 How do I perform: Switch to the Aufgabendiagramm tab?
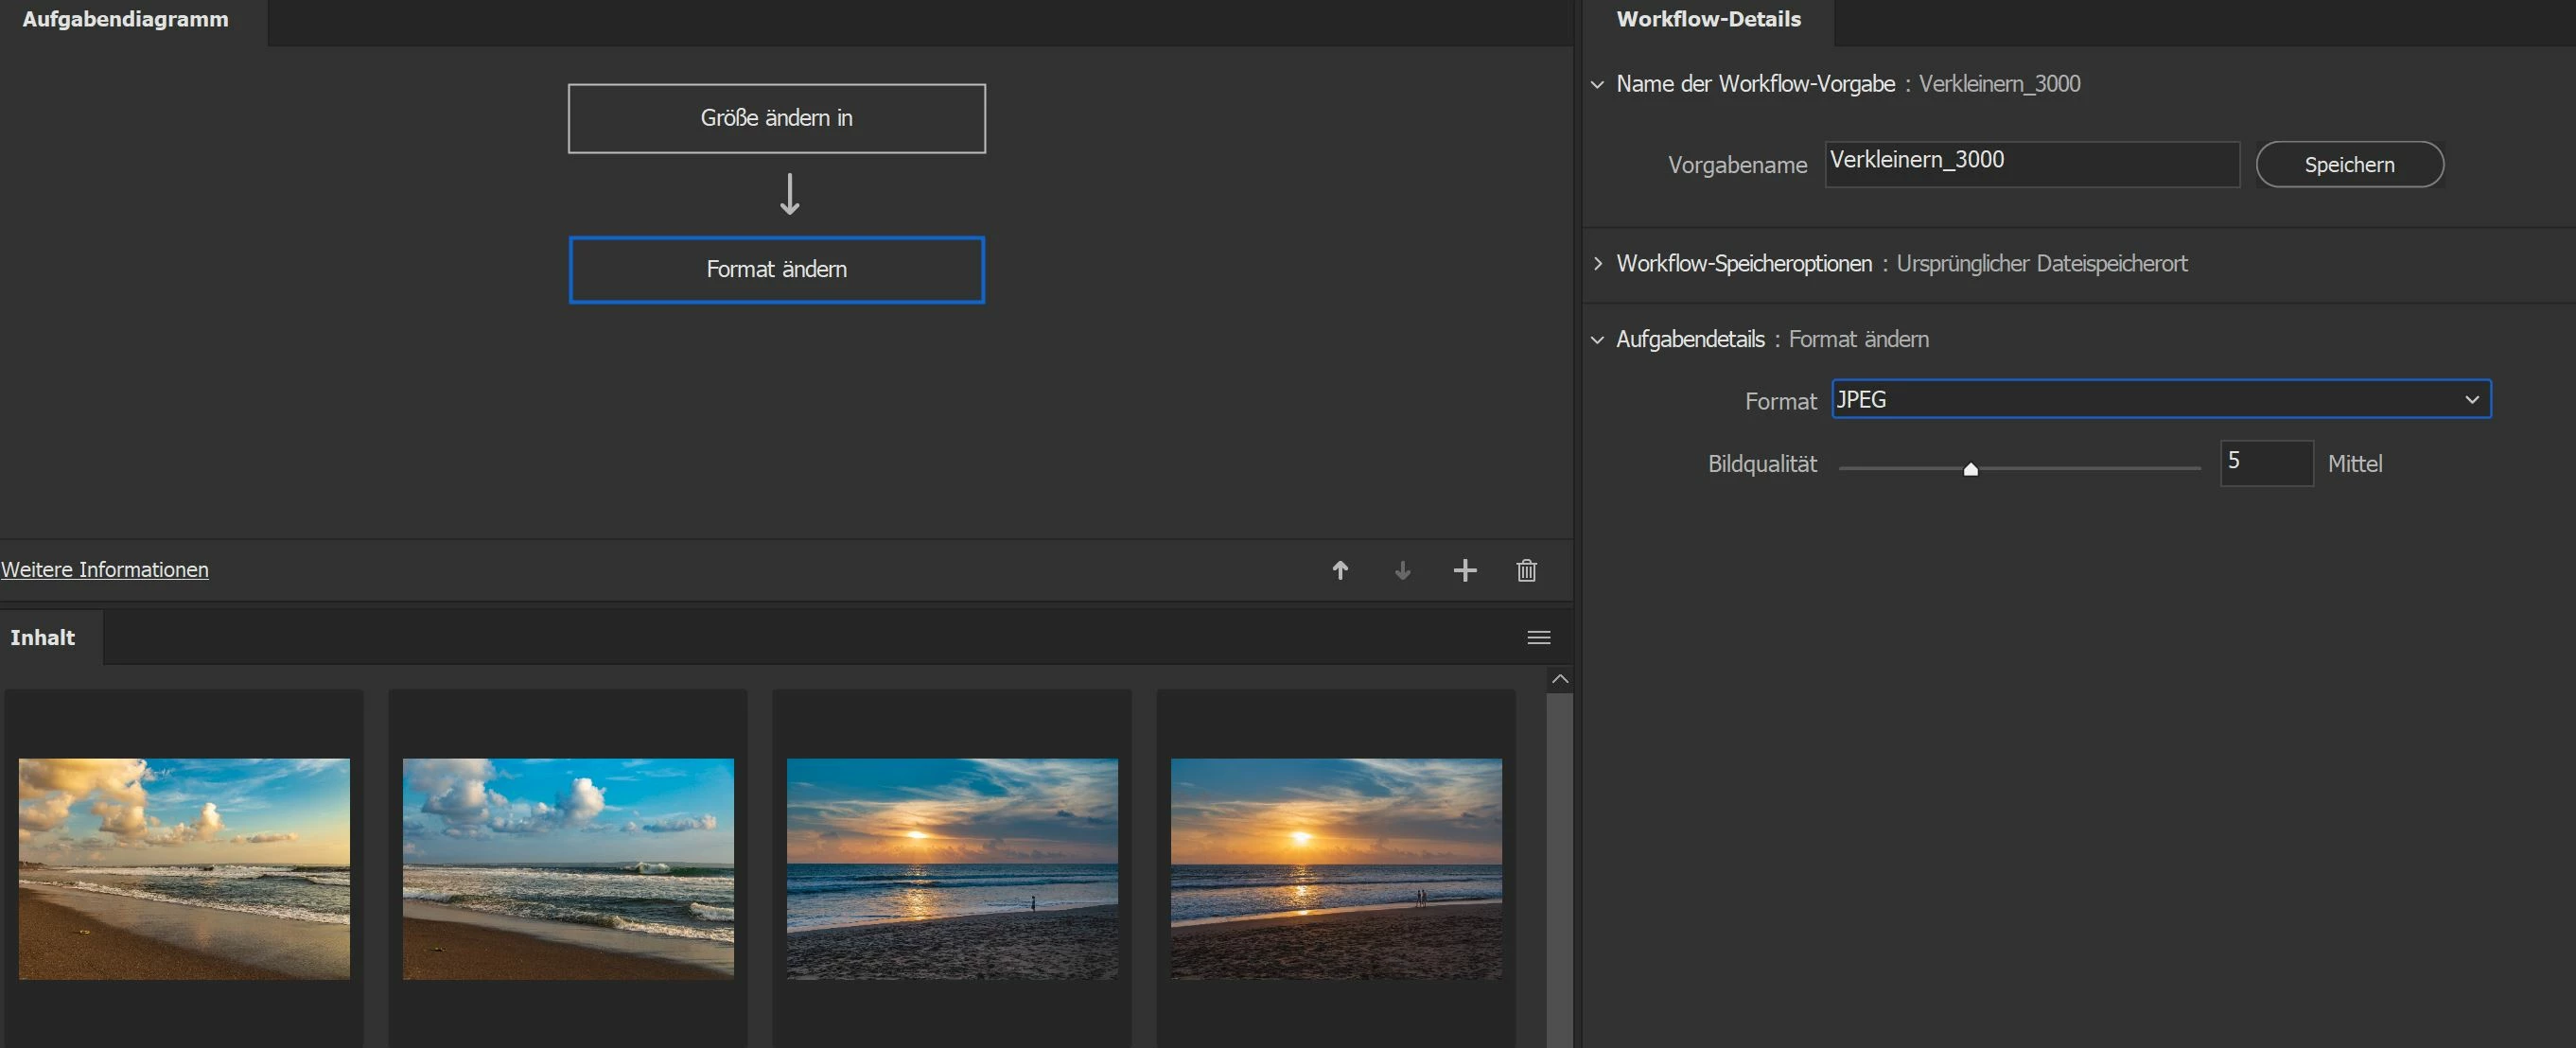125,20
